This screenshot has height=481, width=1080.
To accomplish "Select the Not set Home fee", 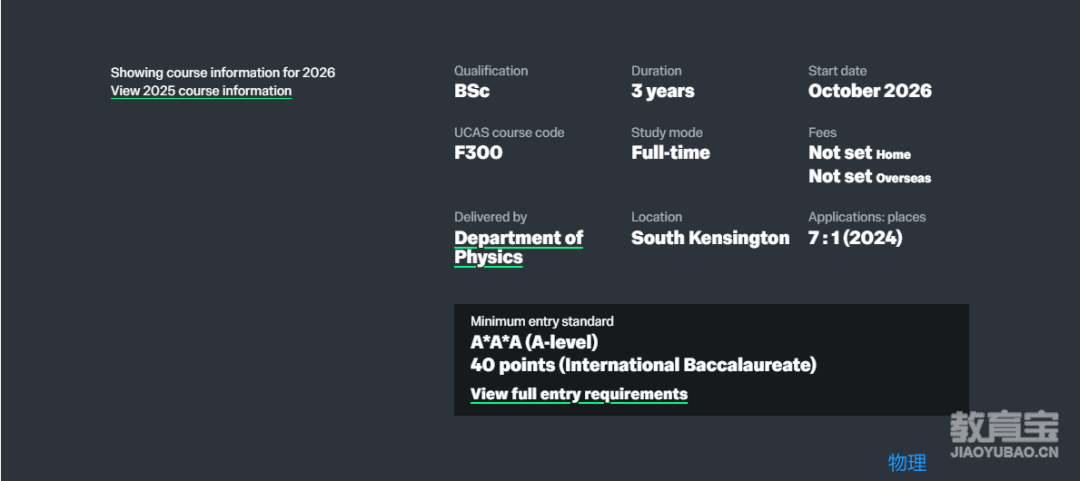I will (860, 153).
